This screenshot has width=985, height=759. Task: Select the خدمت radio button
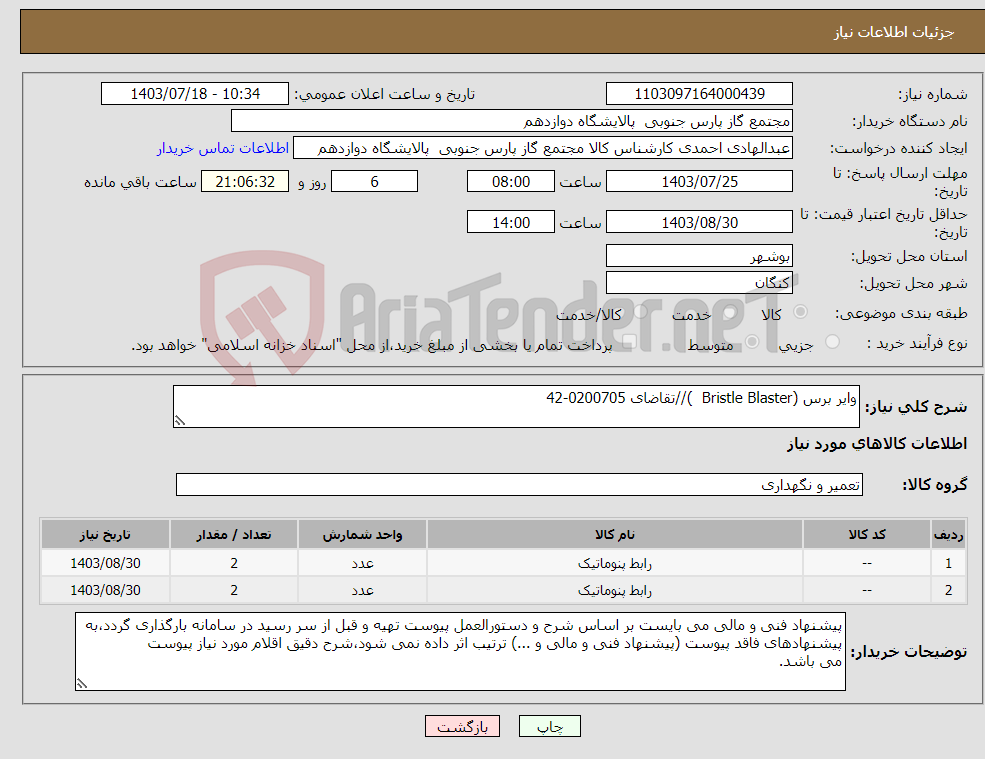point(729,312)
